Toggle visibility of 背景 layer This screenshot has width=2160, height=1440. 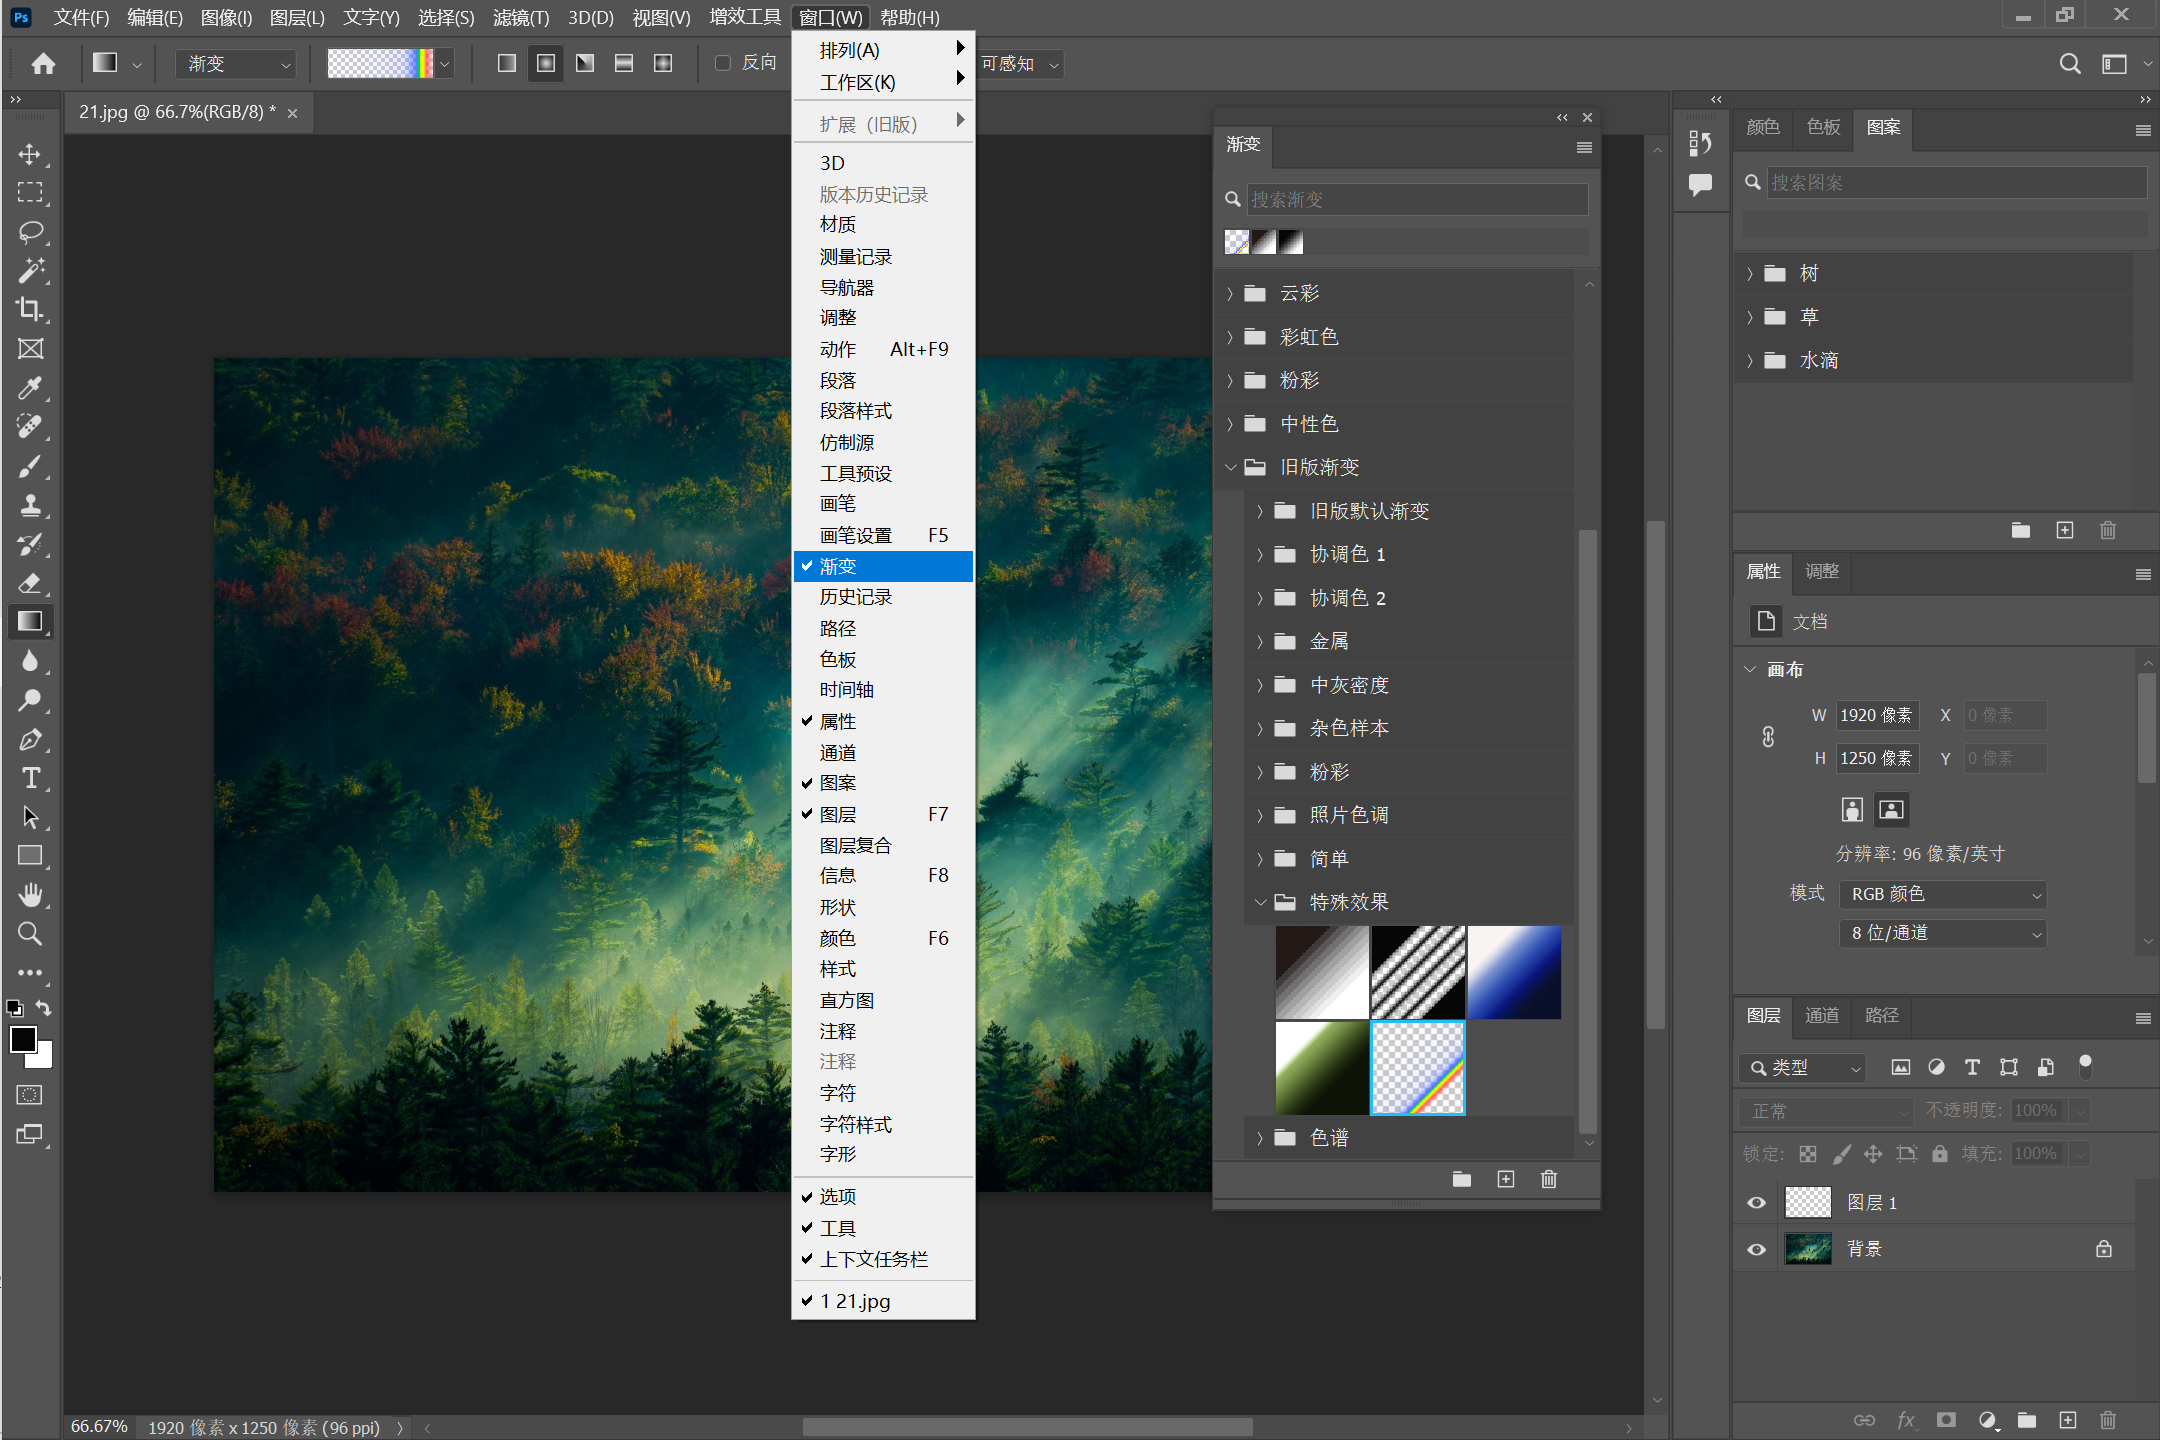coord(1756,1249)
